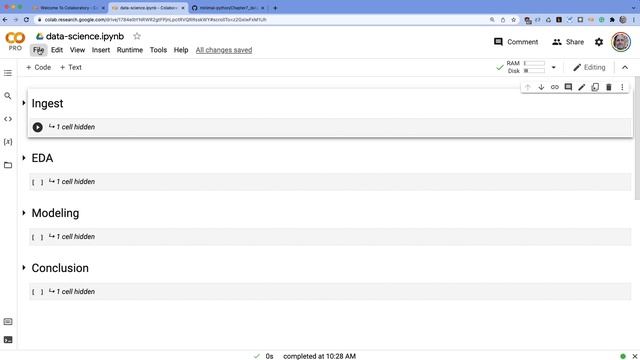Collapse the header with chevron up icon
This screenshot has width=640, height=360.
coord(625,67)
